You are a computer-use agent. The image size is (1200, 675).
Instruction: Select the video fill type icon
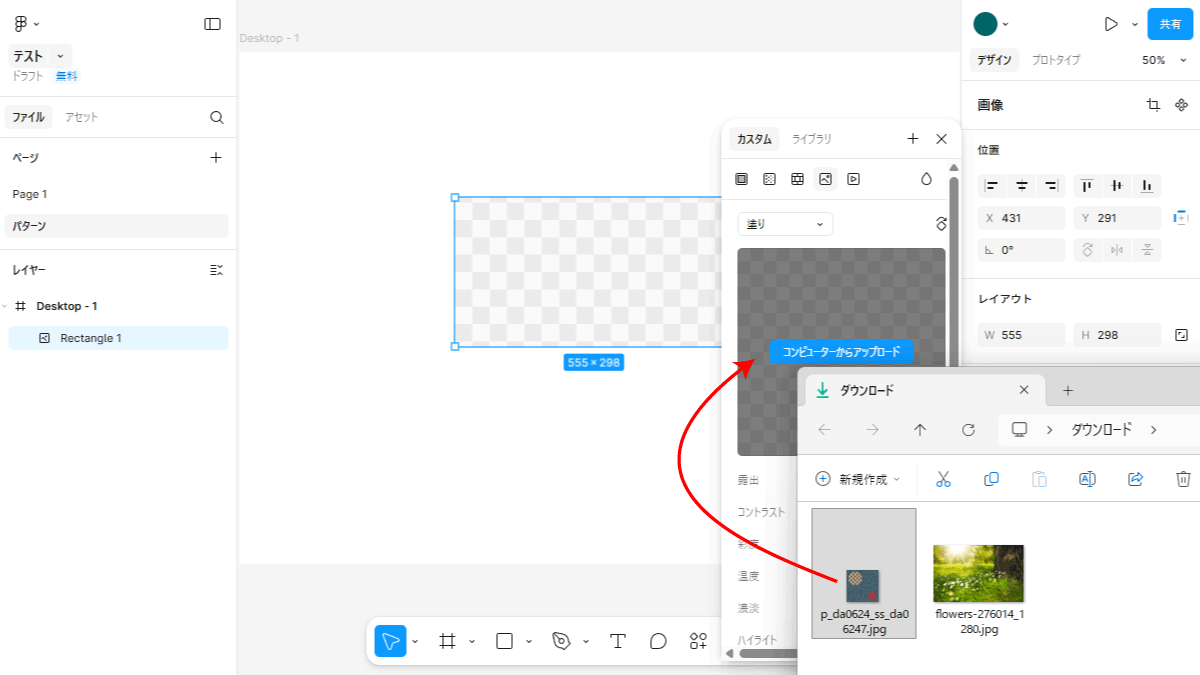coord(853,179)
